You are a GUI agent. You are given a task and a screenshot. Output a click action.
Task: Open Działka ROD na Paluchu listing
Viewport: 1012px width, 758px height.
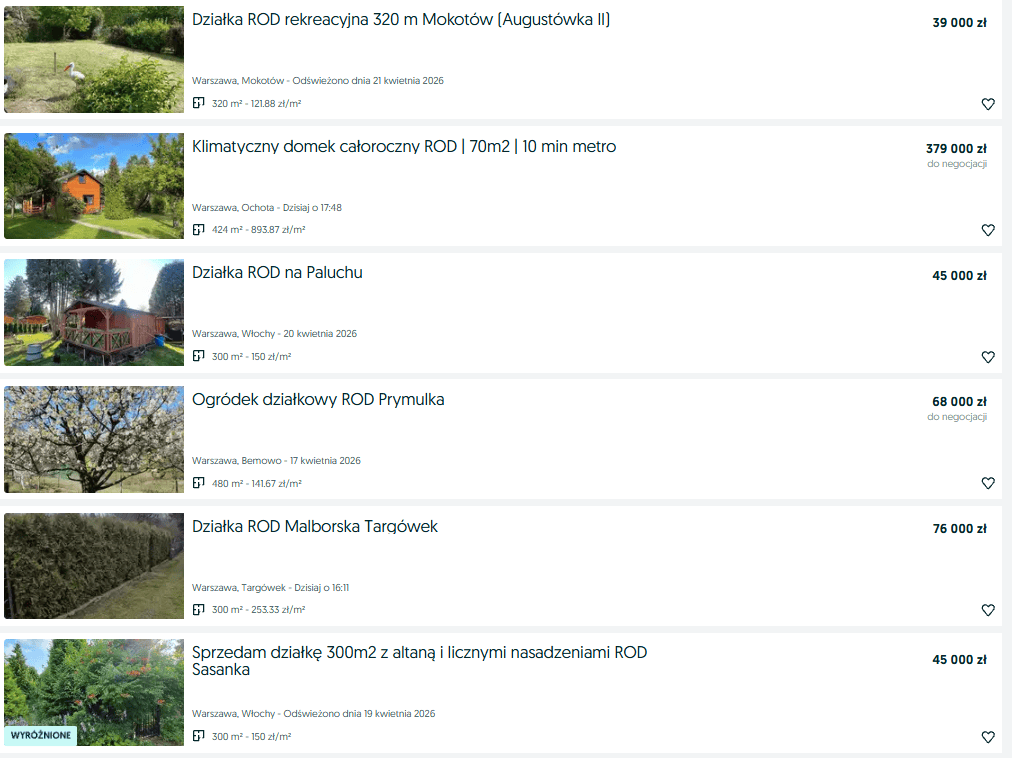277,272
